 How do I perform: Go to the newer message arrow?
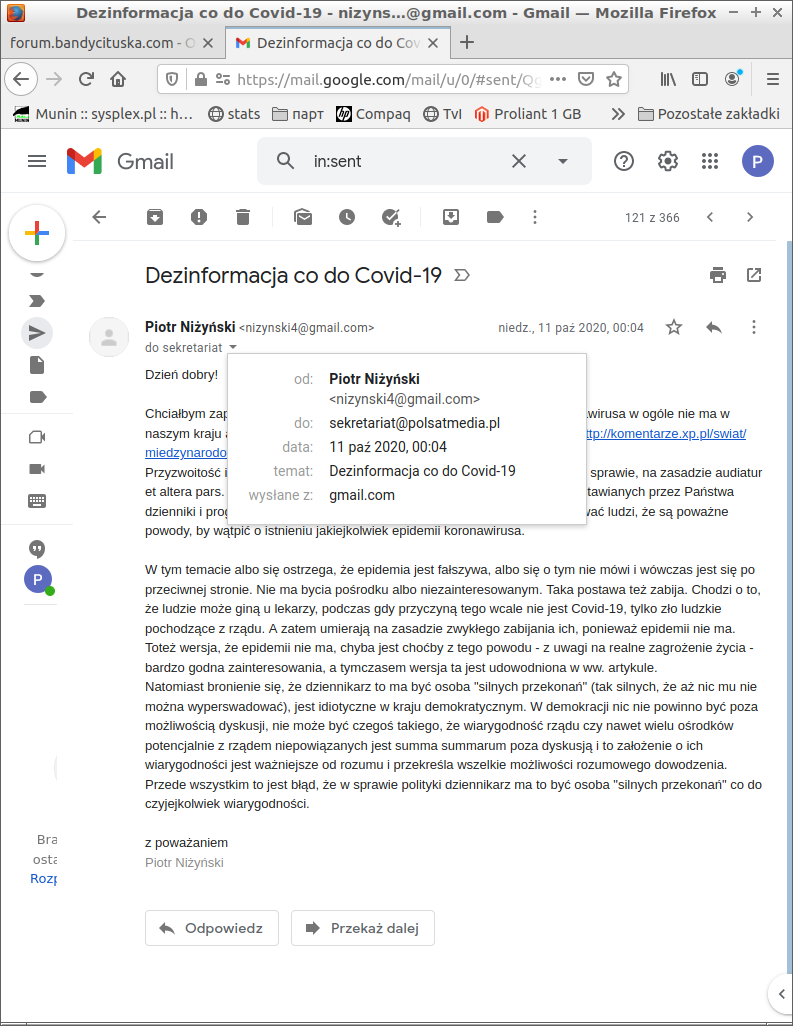710,217
